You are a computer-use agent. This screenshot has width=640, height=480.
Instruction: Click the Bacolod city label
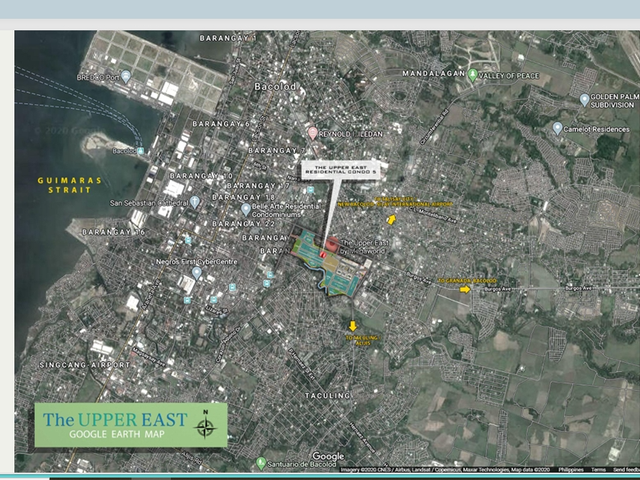(275, 87)
